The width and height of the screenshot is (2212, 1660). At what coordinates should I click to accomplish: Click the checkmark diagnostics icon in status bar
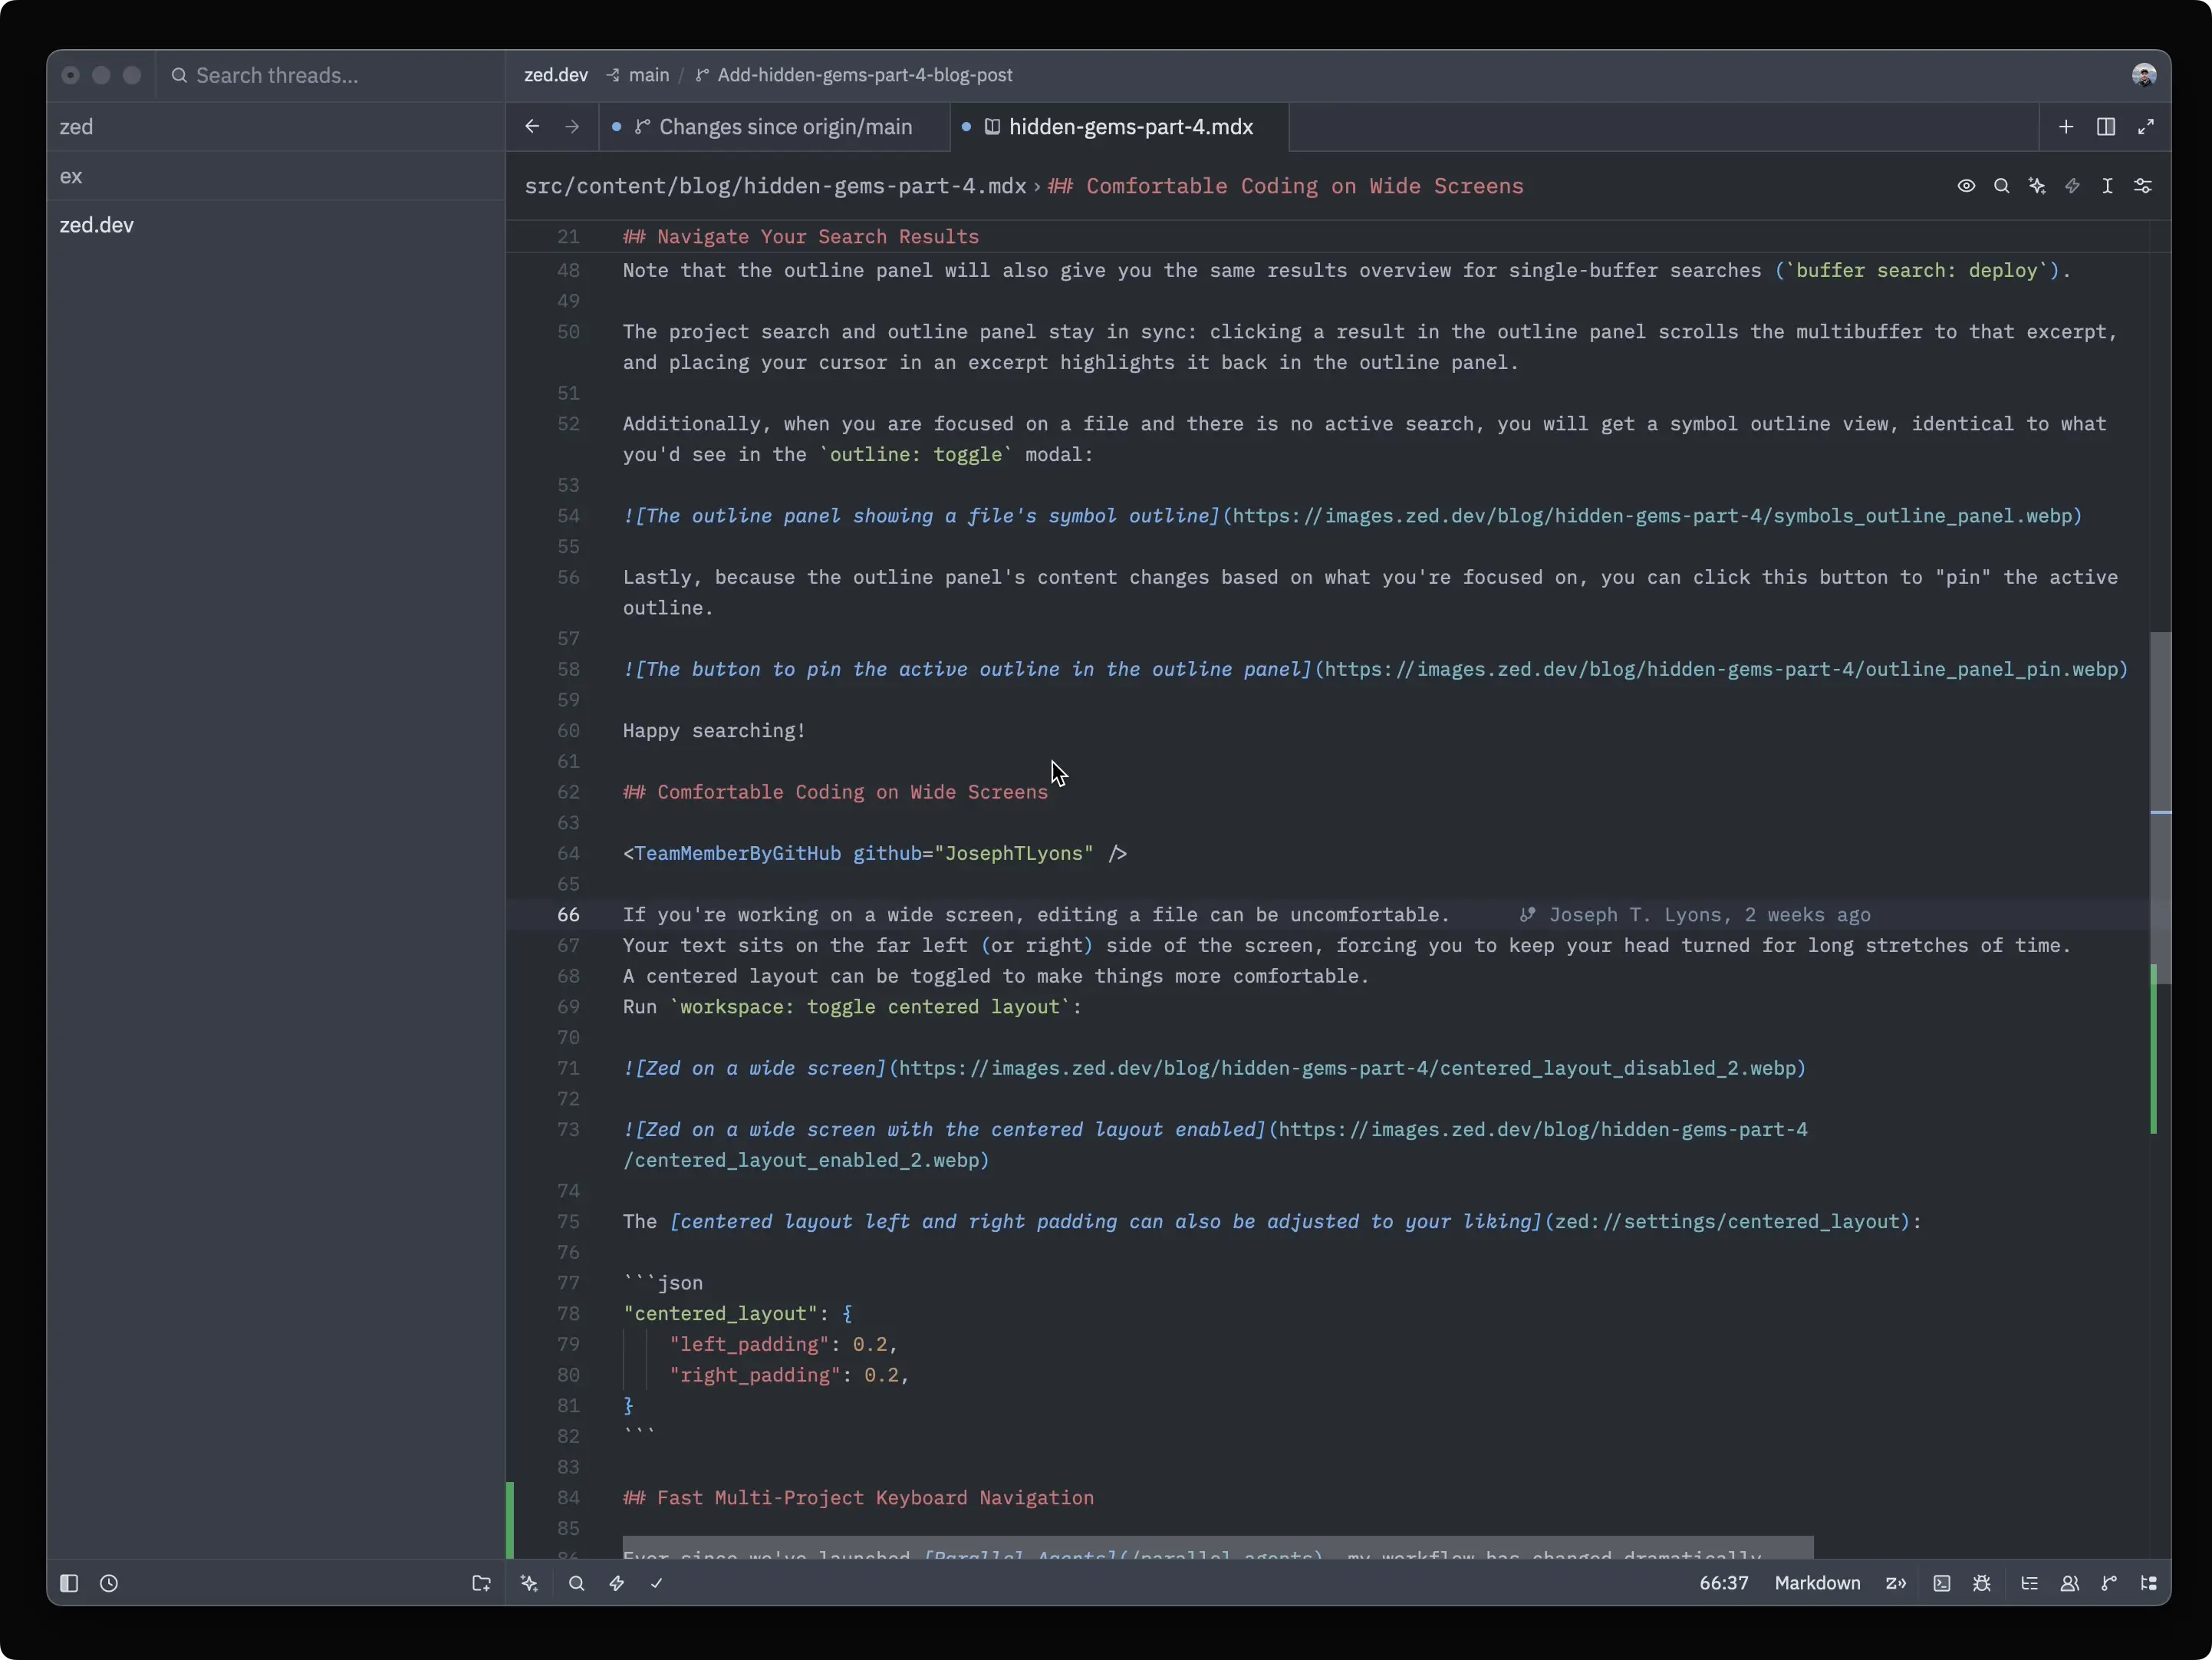[656, 1583]
